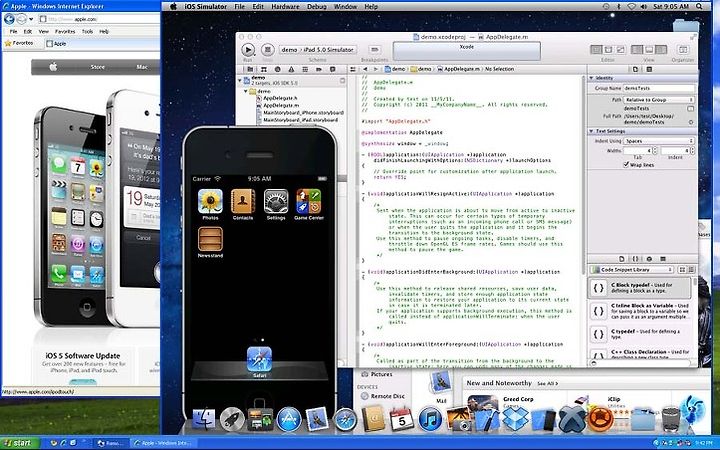Image resolution: width=720 pixels, height=450 pixels.
Task: Open Launchpad rocket in the Mac Dock
Action: [232, 419]
